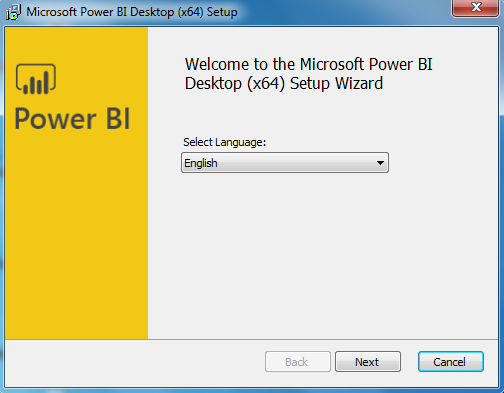Click the 'Power BI' text on banner
This screenshot has height=393, width=504.
tap(72, 119)
